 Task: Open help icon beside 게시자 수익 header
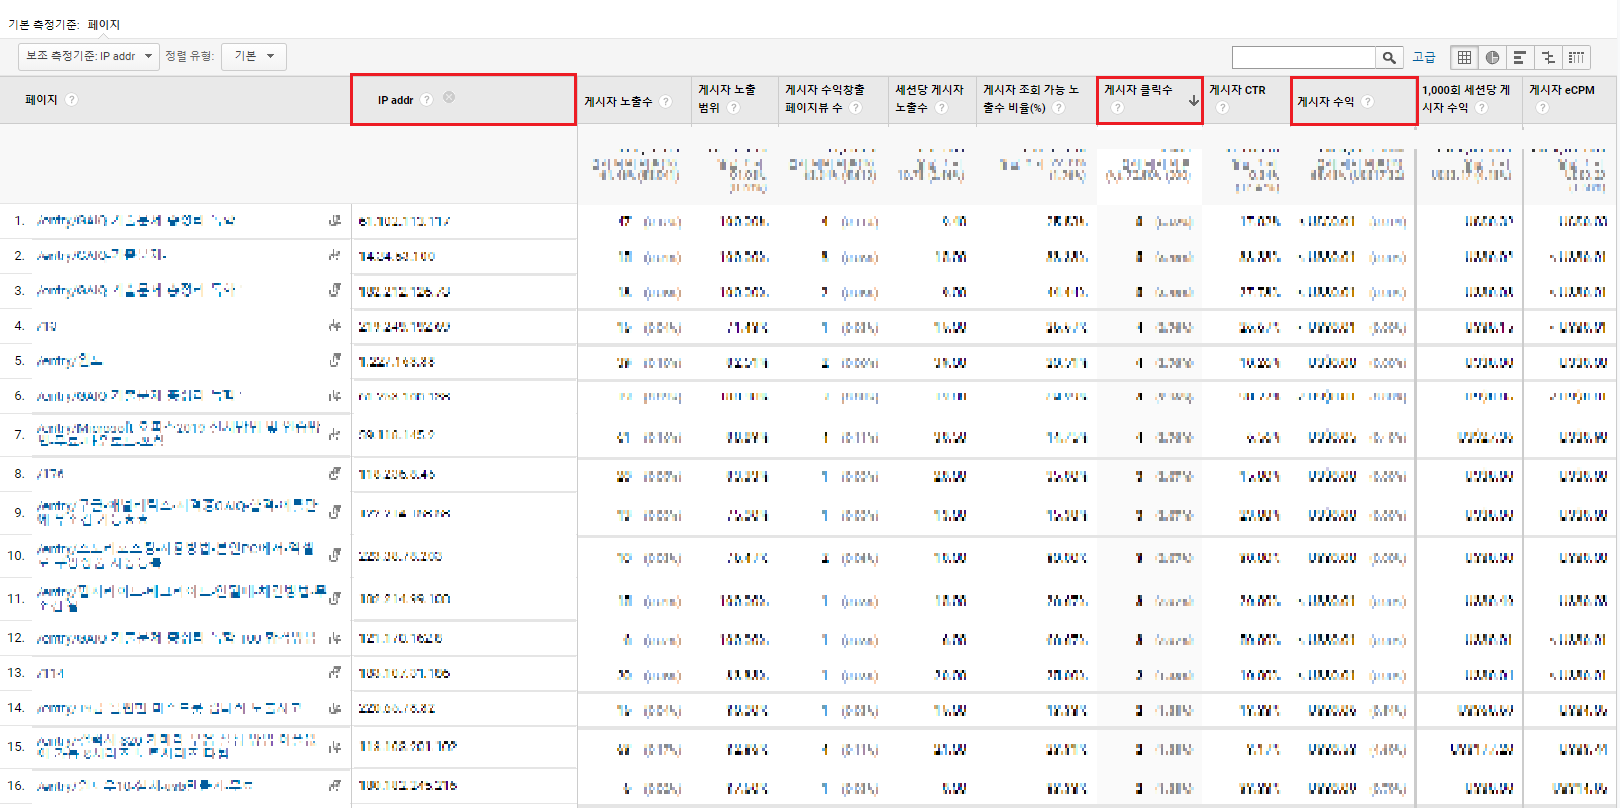click(1367, 101)
